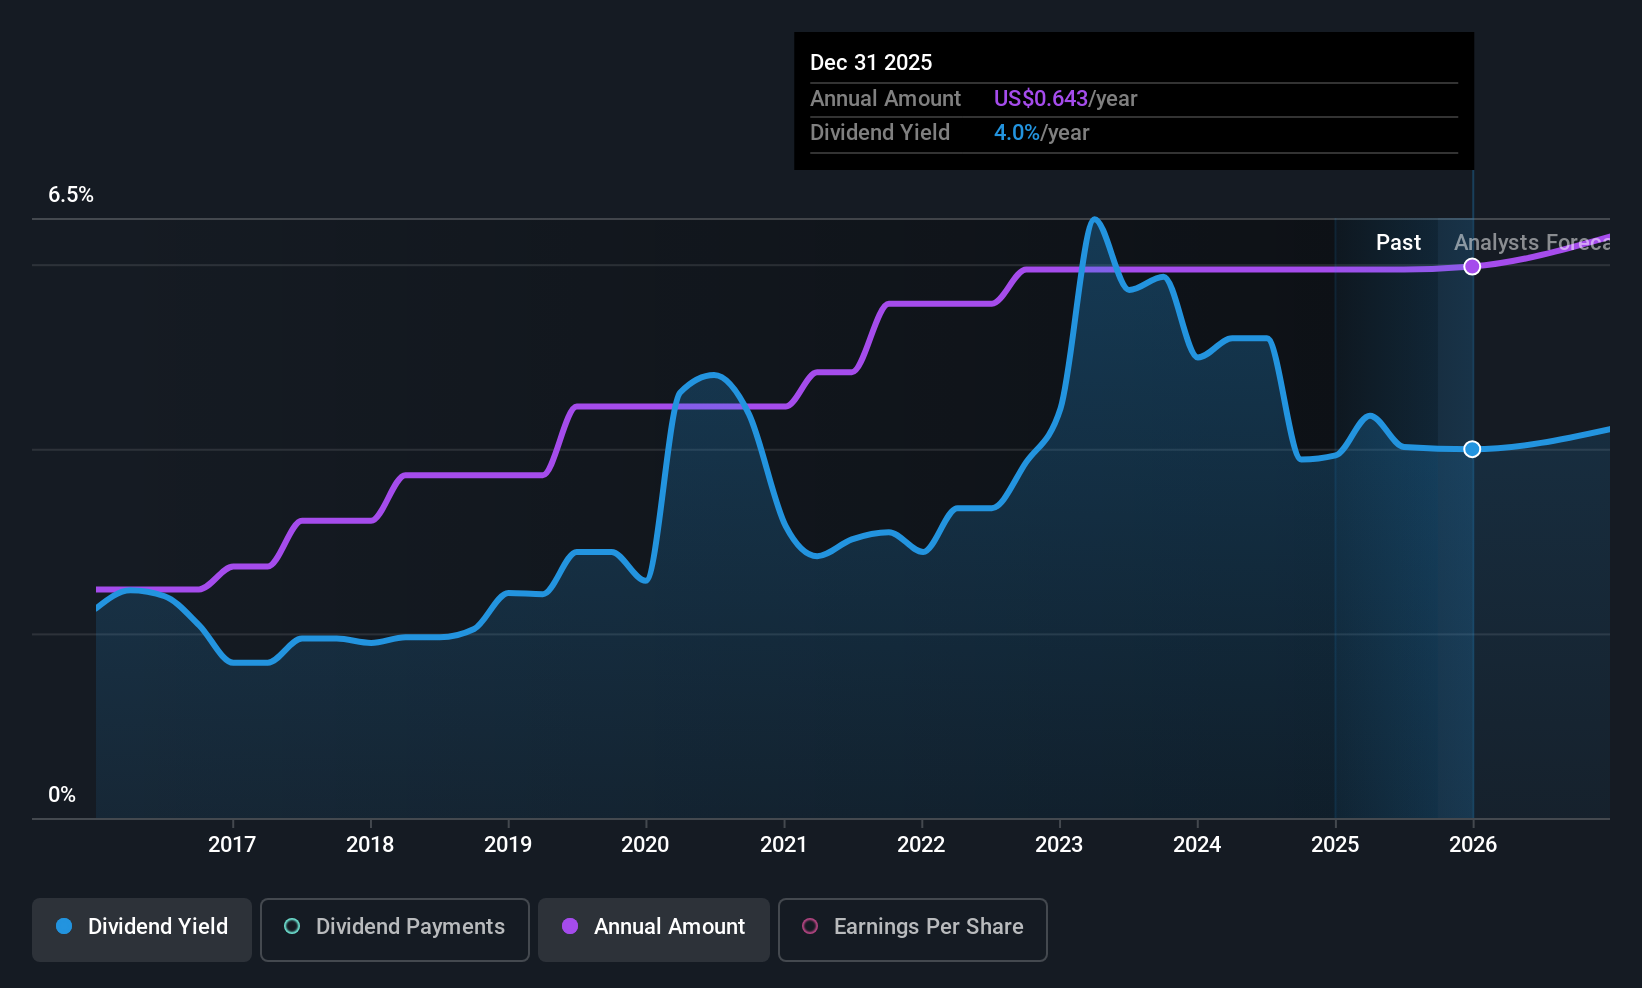Select the blue yield data point at 2026
Screen dimensions: 1642x988
(x=1472, y=449)
